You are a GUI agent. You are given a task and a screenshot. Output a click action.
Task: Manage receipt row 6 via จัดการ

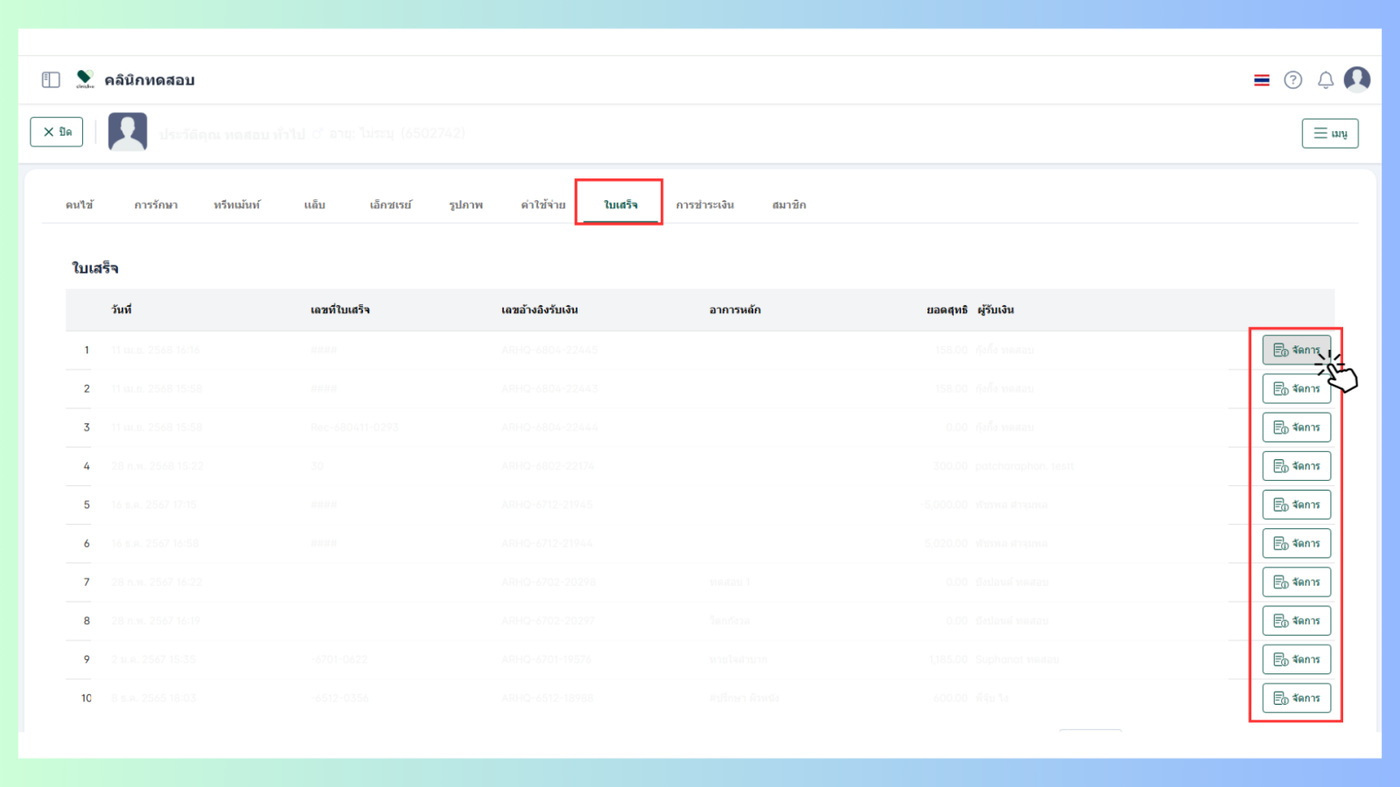(1296, 543)
